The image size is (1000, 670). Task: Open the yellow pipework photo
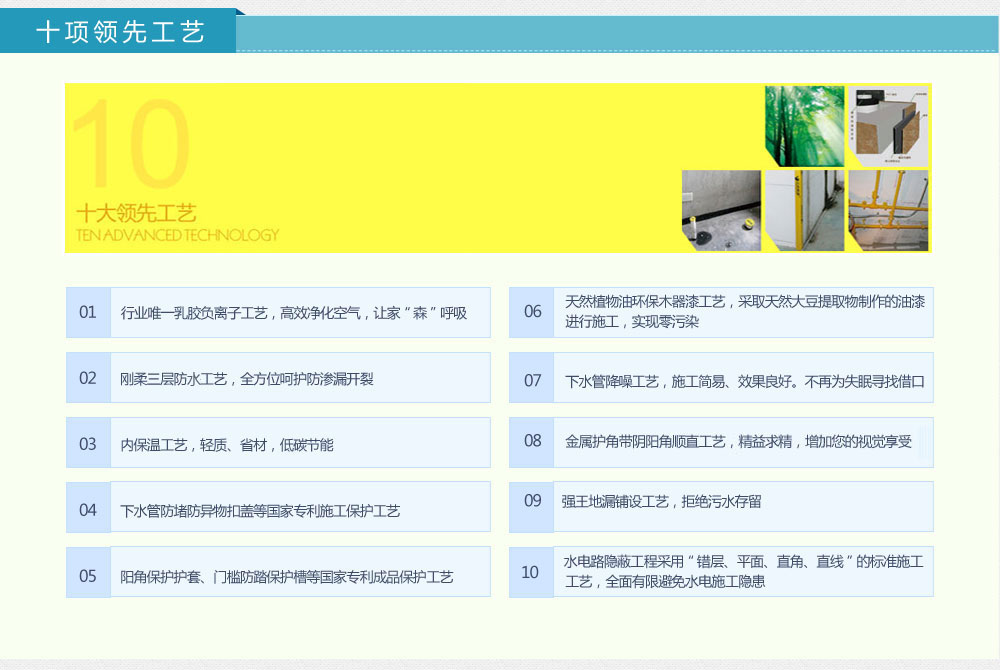888,210
